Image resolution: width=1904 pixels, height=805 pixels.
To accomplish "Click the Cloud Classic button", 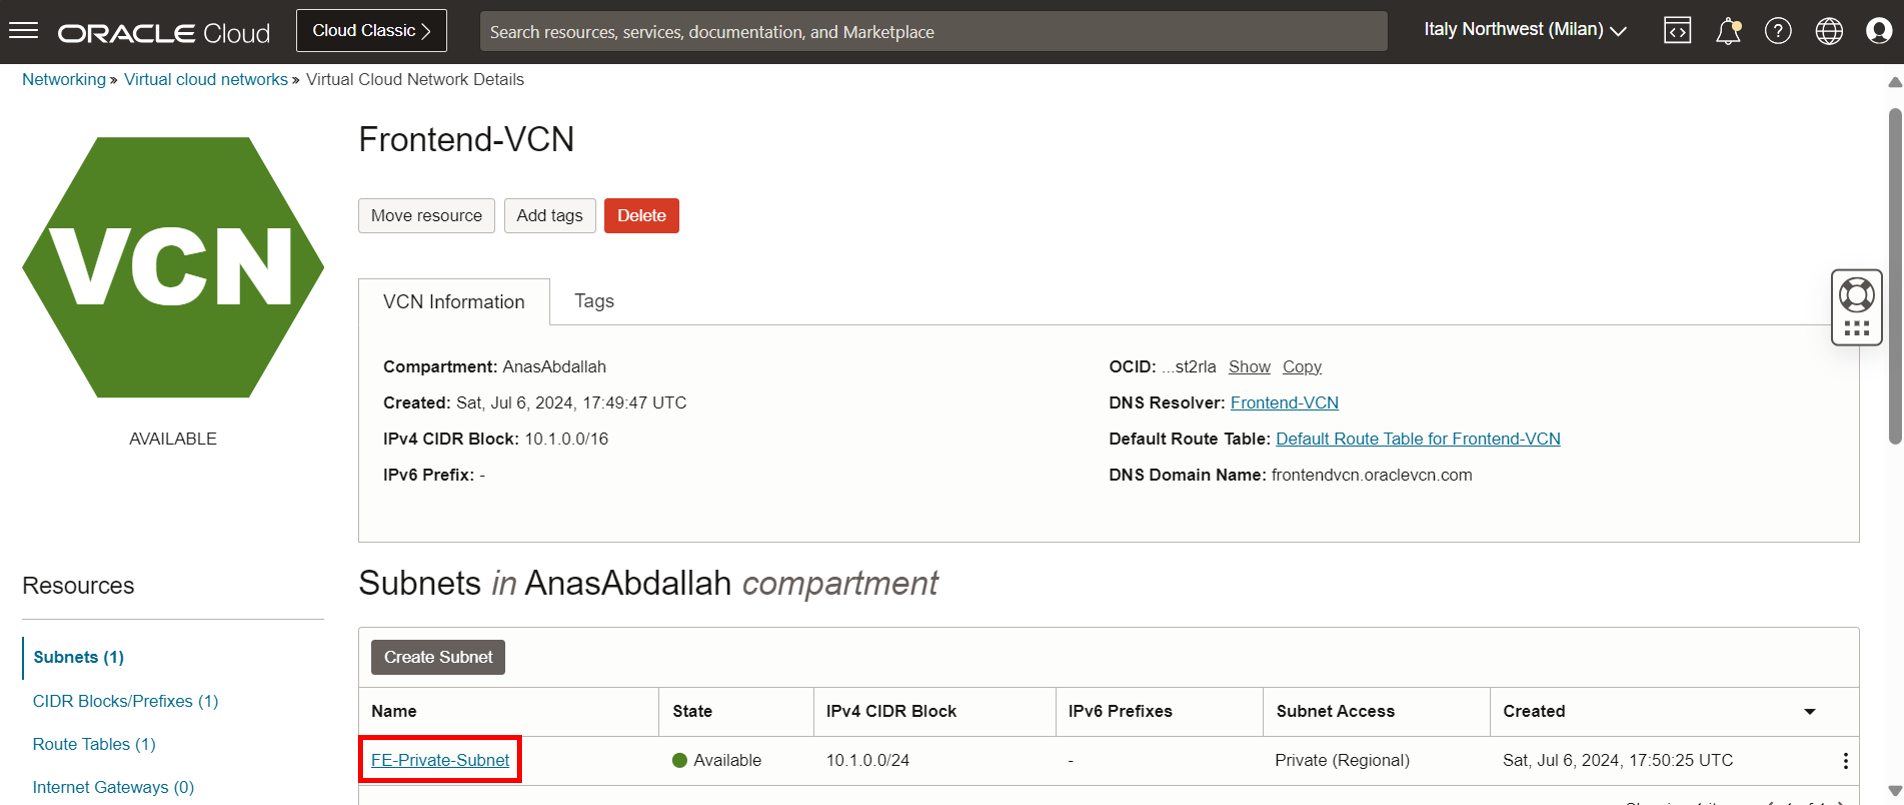I will 371,31.
